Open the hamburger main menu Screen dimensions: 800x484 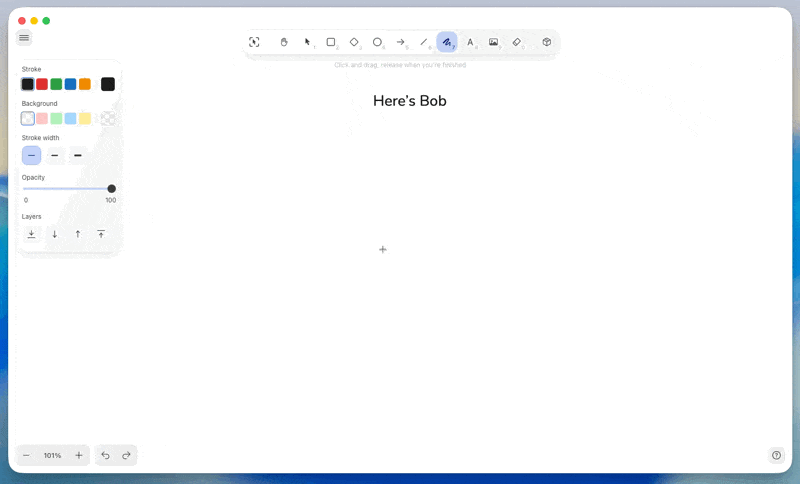pos(24,37)
